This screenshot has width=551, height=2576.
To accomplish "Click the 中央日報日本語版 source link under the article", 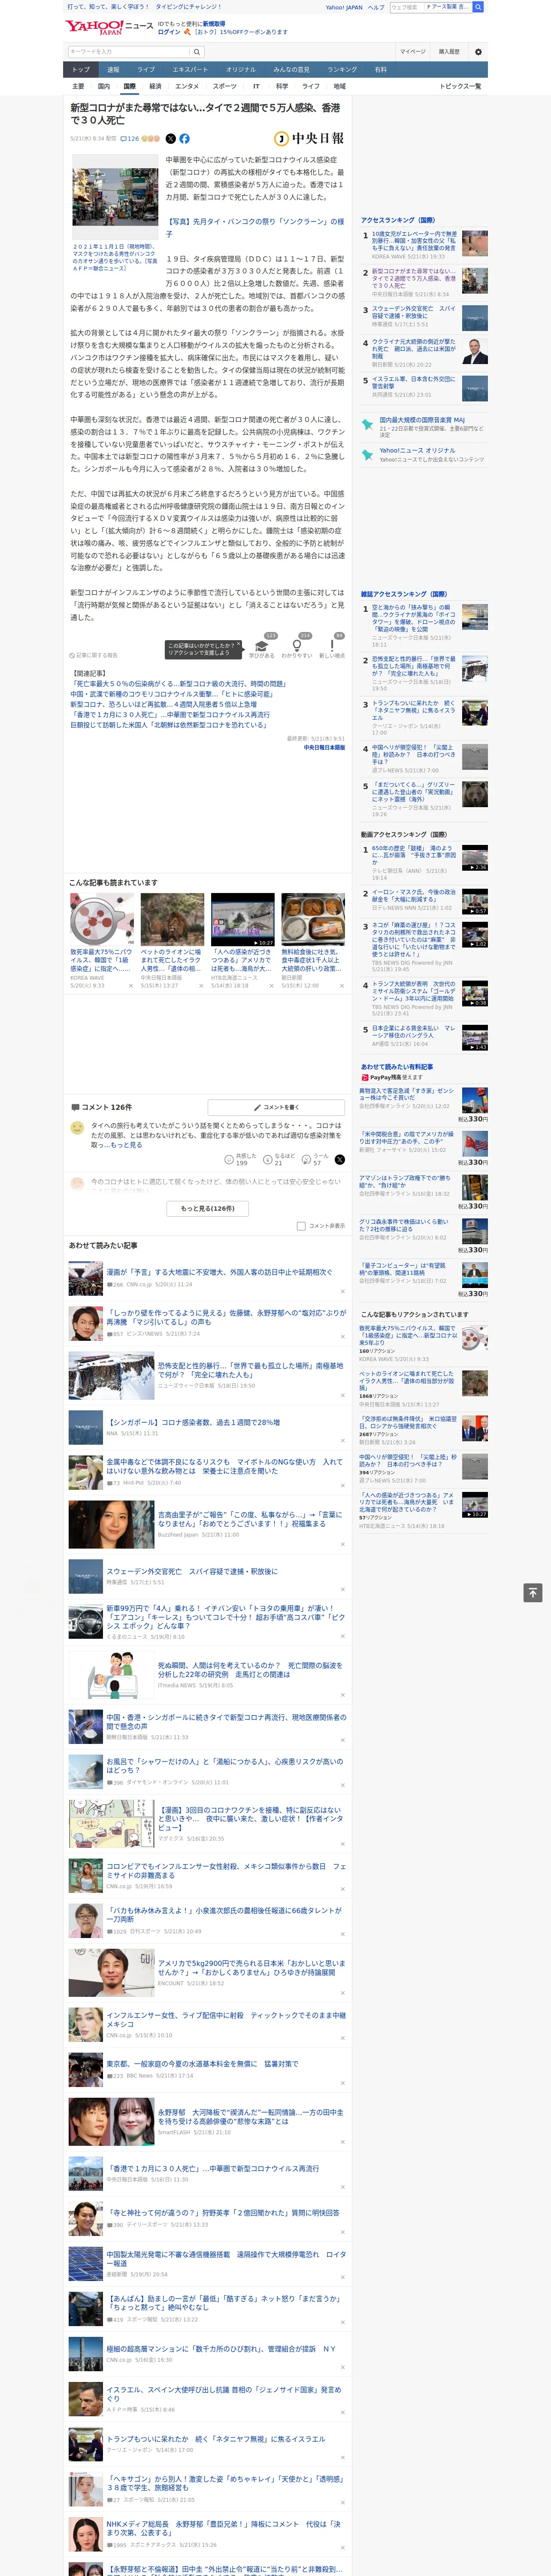I will [324, 747].
